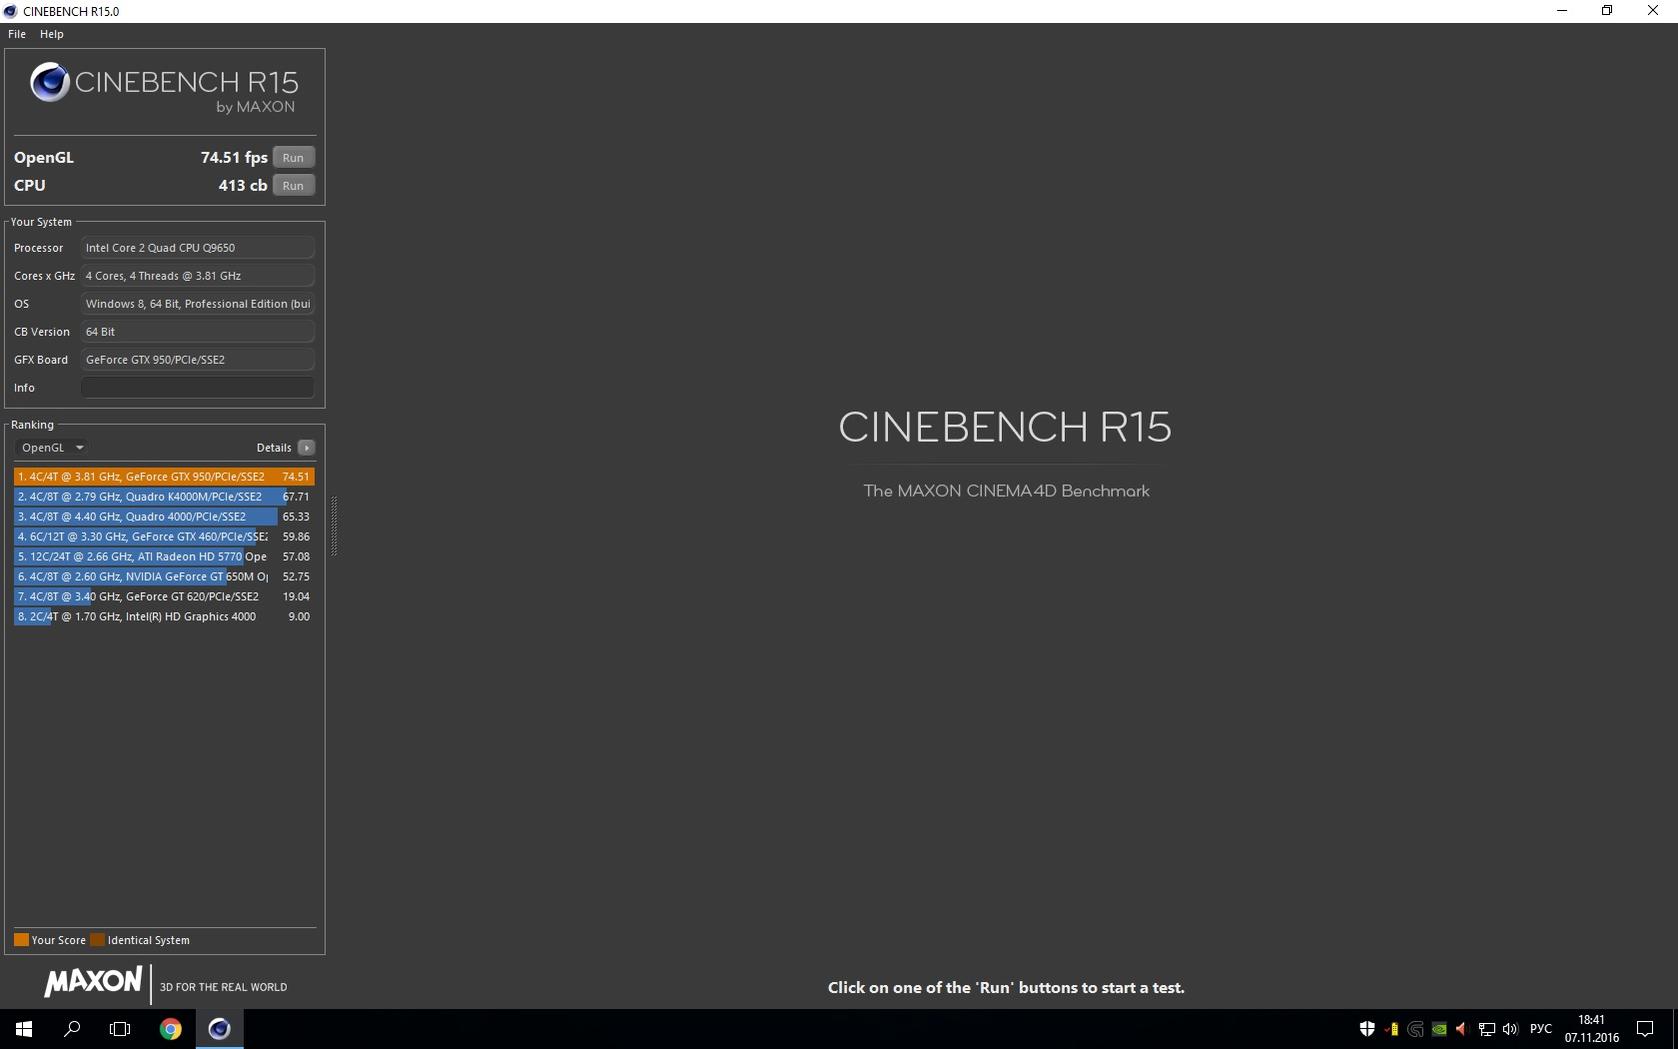Click the Cinebench taskbar icon

(219, 1029)
